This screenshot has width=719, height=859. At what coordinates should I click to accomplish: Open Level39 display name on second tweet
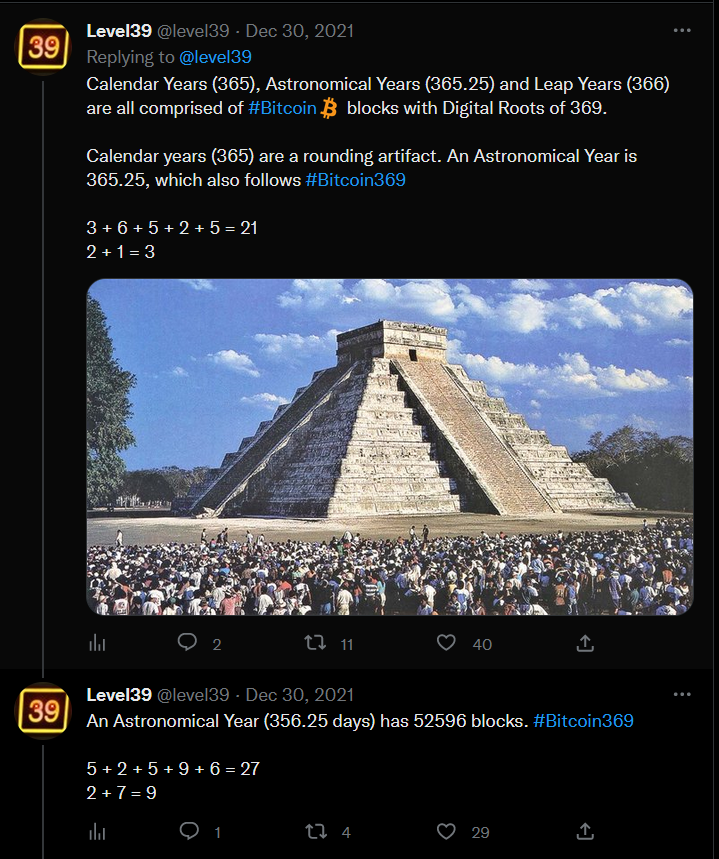tap(119, 695)
